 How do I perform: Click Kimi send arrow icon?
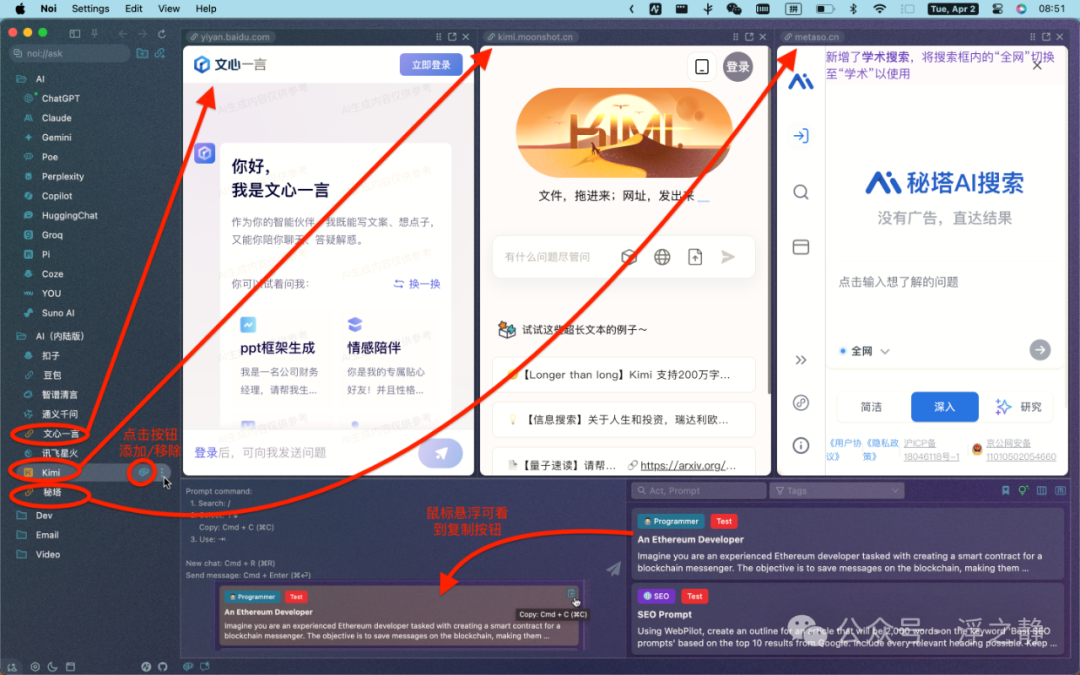(728, 257)
